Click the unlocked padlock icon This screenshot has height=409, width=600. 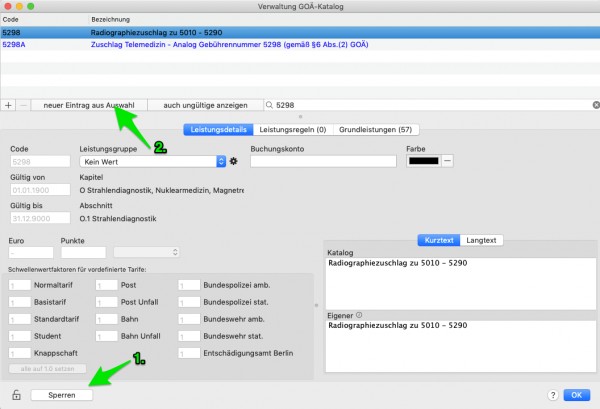pos(16,395)
